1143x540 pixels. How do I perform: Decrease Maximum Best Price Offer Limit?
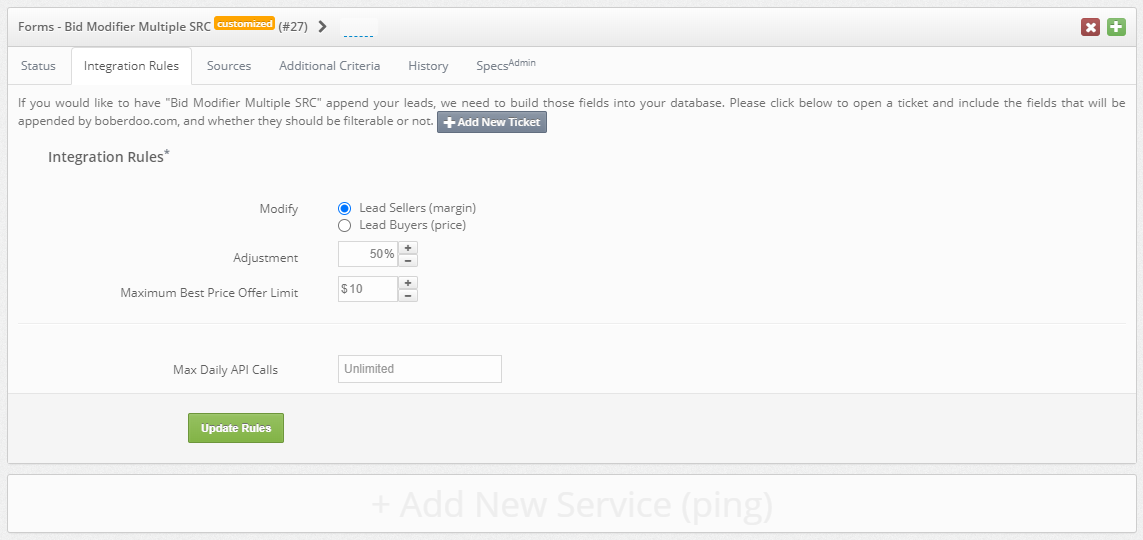pyautogui.click(x=408, y=295)
